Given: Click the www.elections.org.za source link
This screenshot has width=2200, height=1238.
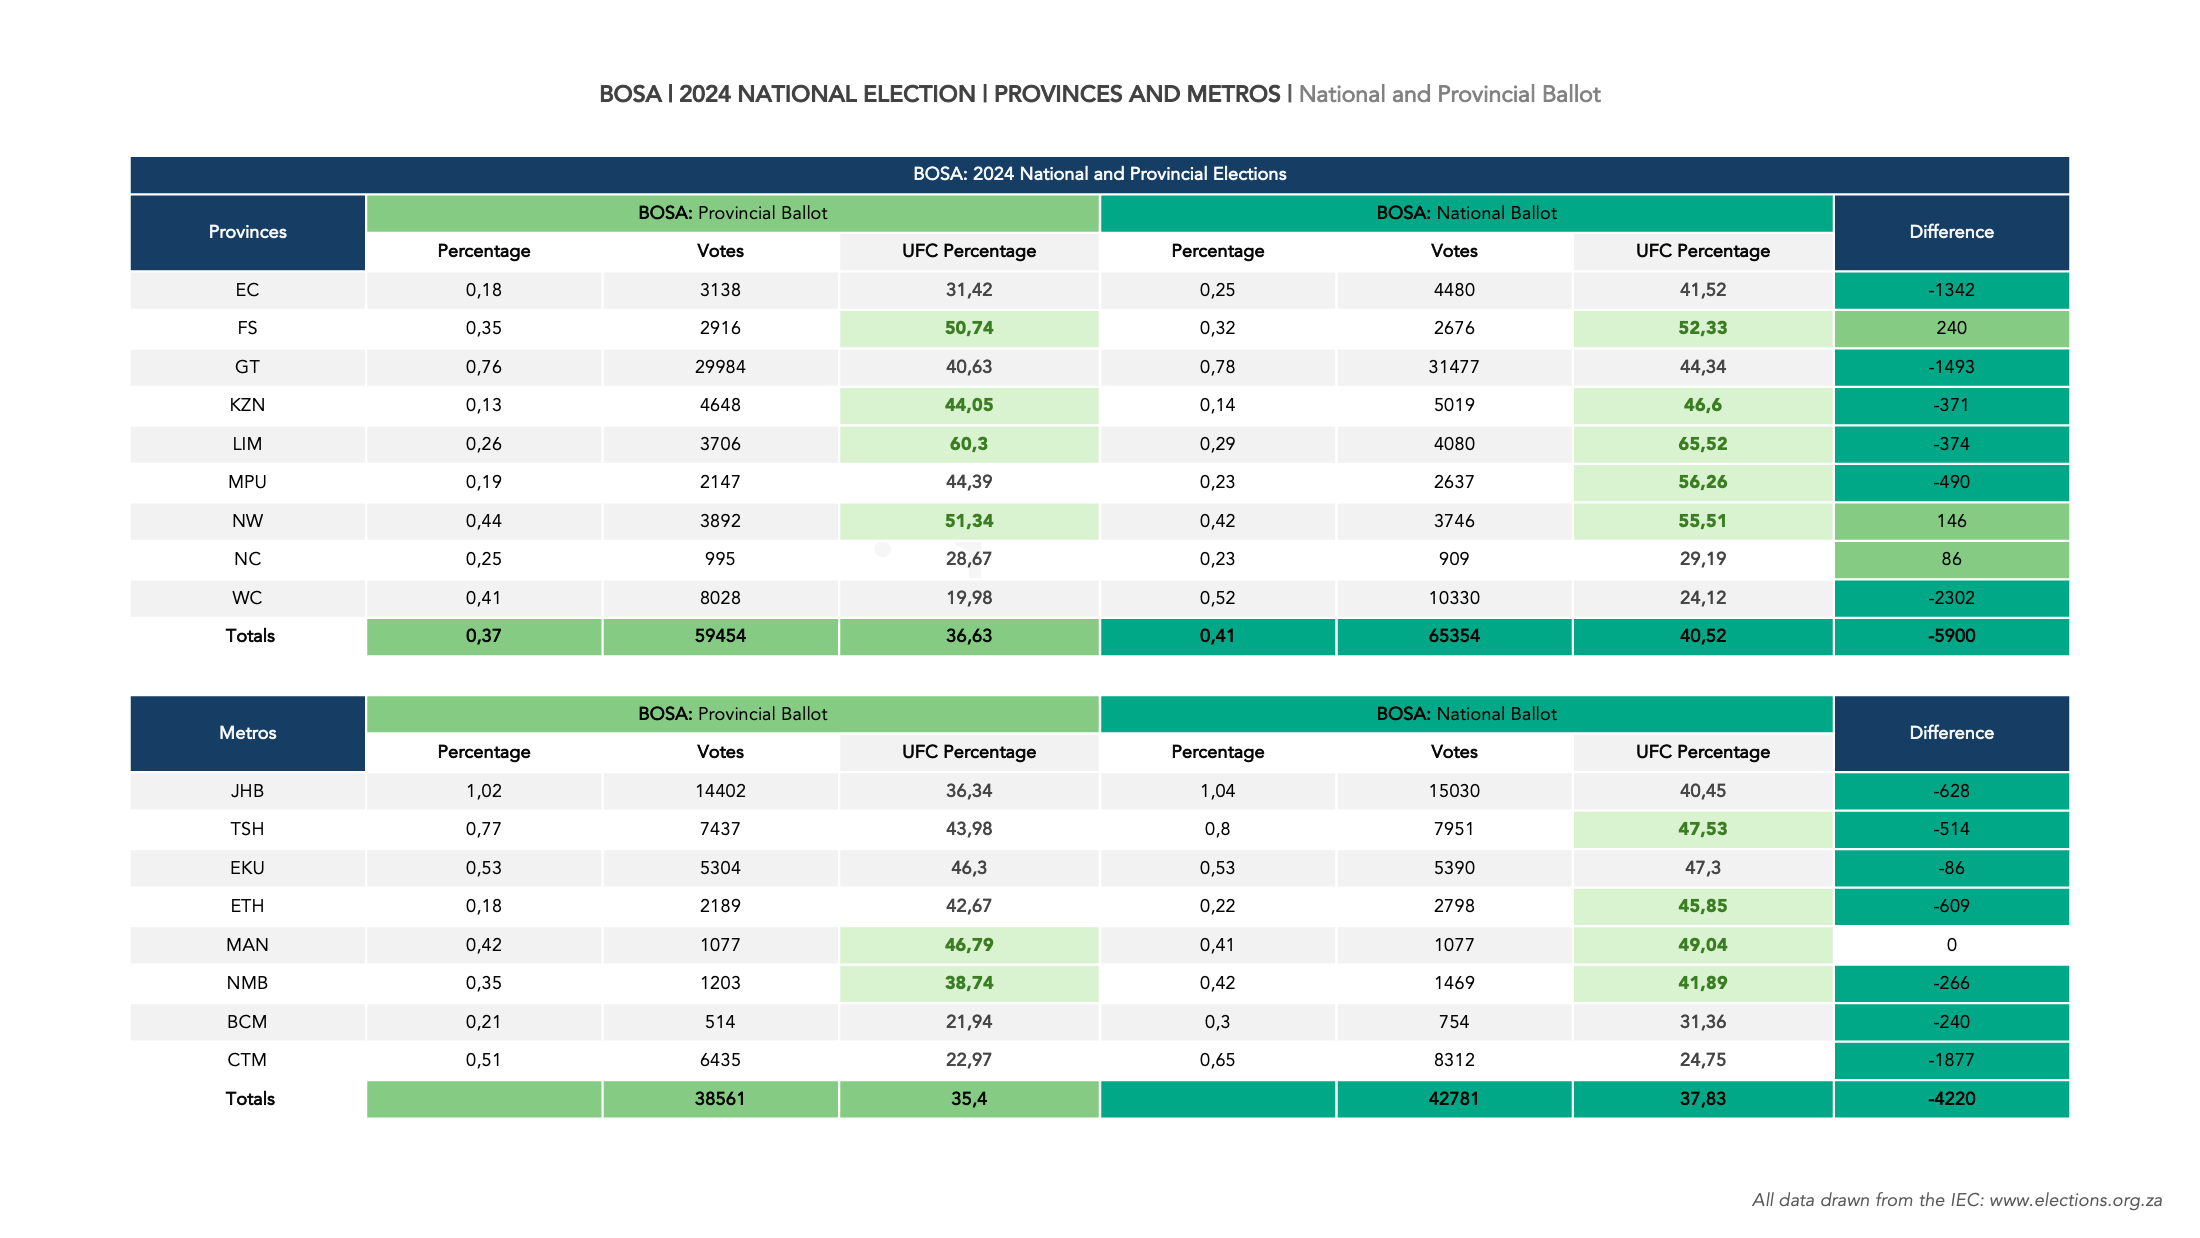Looking at the screenshot, I should tap(2075, 1200).
